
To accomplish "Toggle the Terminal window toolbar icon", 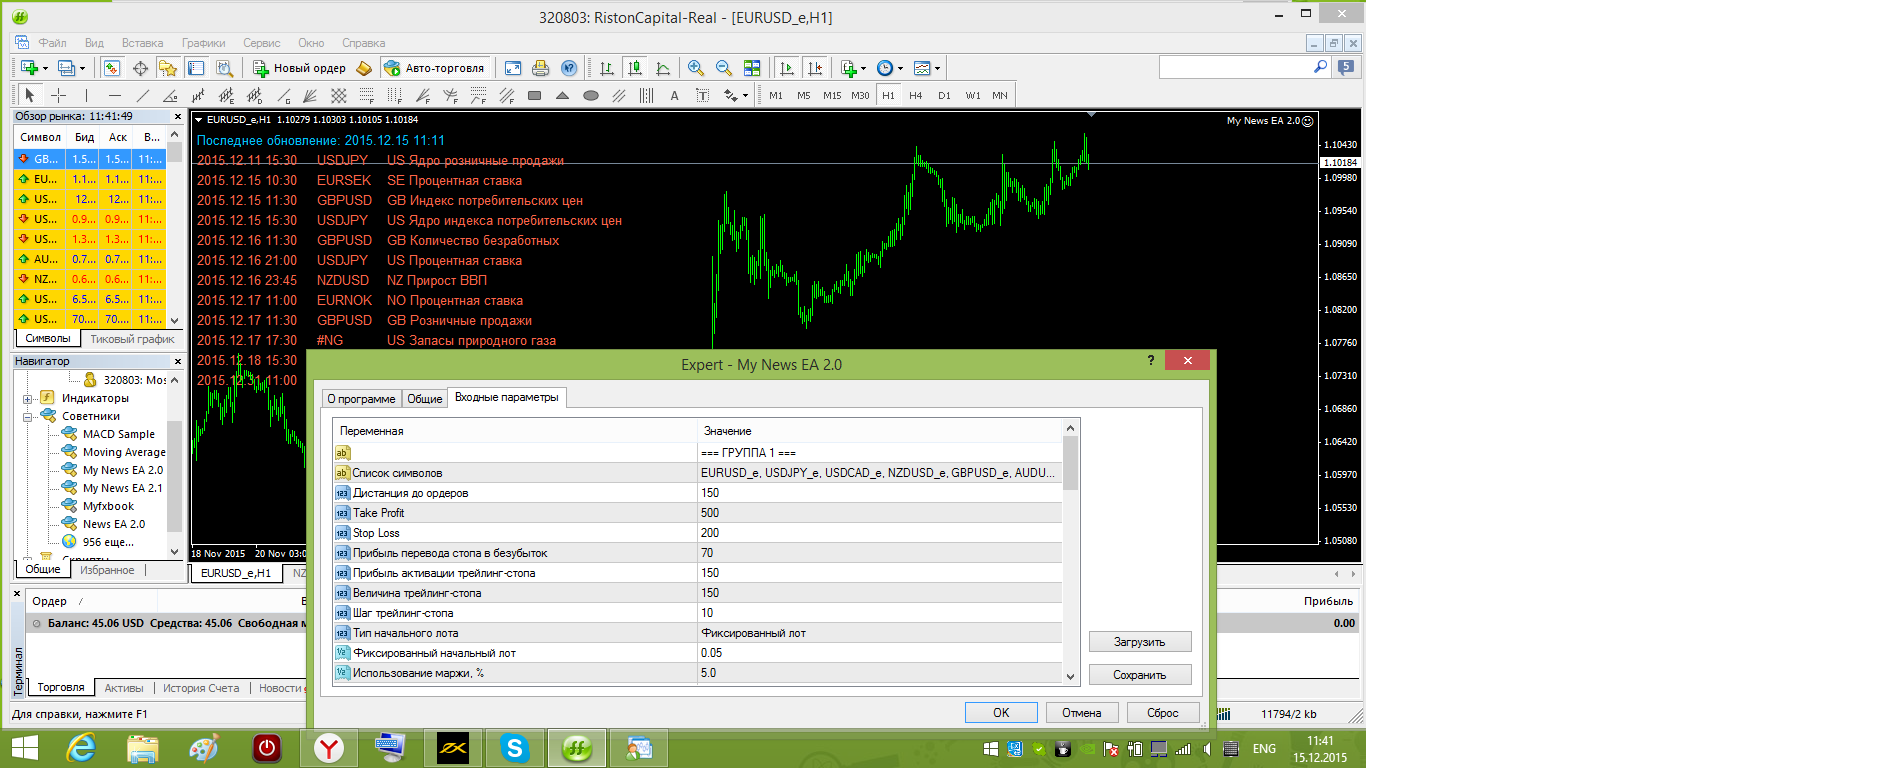I will [x=196, y=68].
